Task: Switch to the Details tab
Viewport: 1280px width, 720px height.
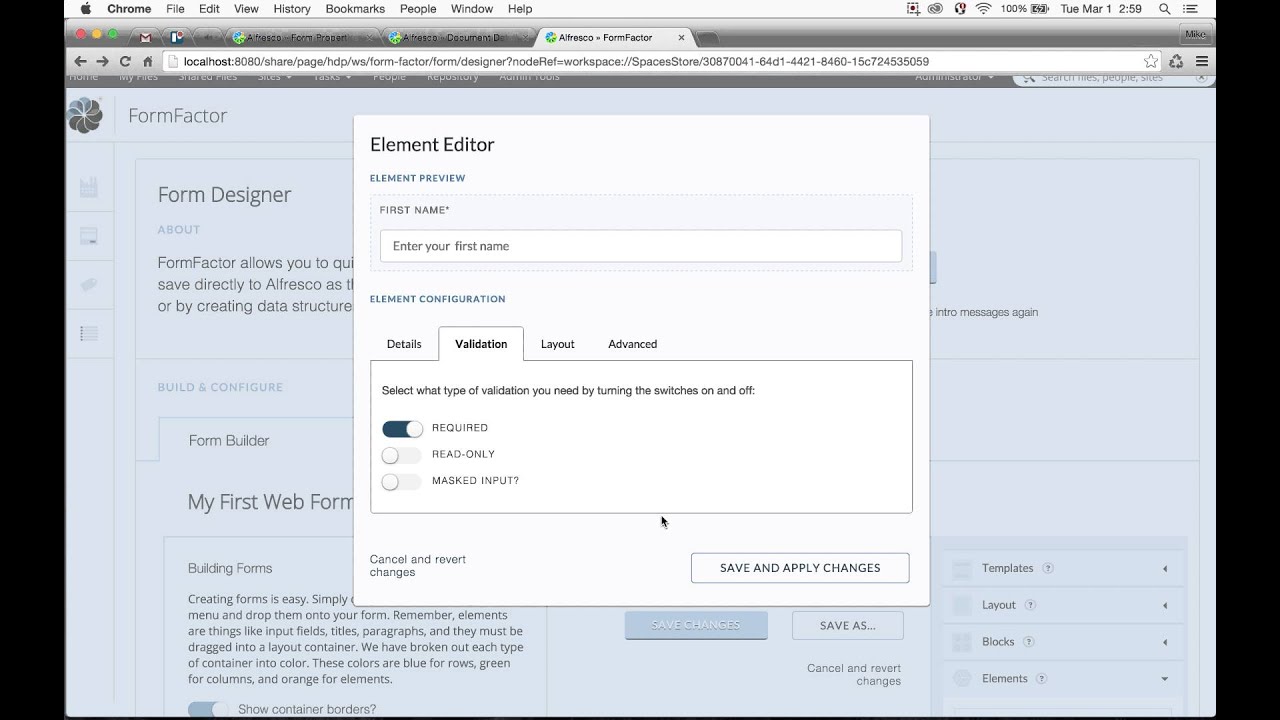Action: tap(404, 344)
